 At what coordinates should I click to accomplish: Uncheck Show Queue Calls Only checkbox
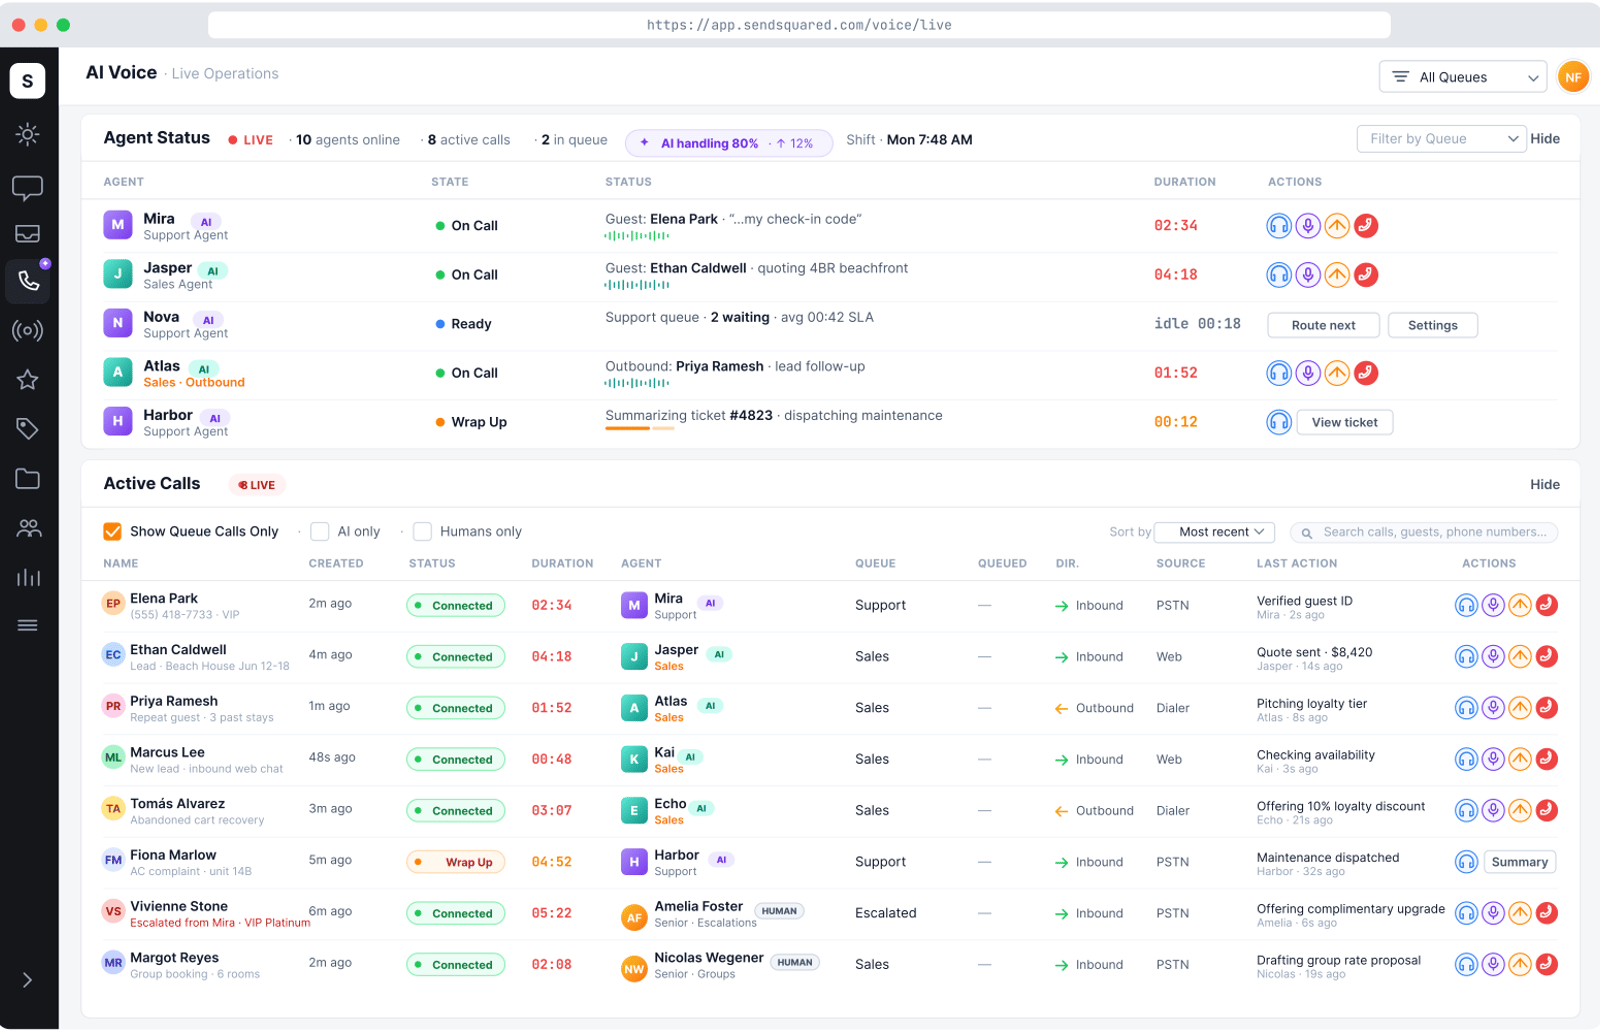tap(113, 532)
